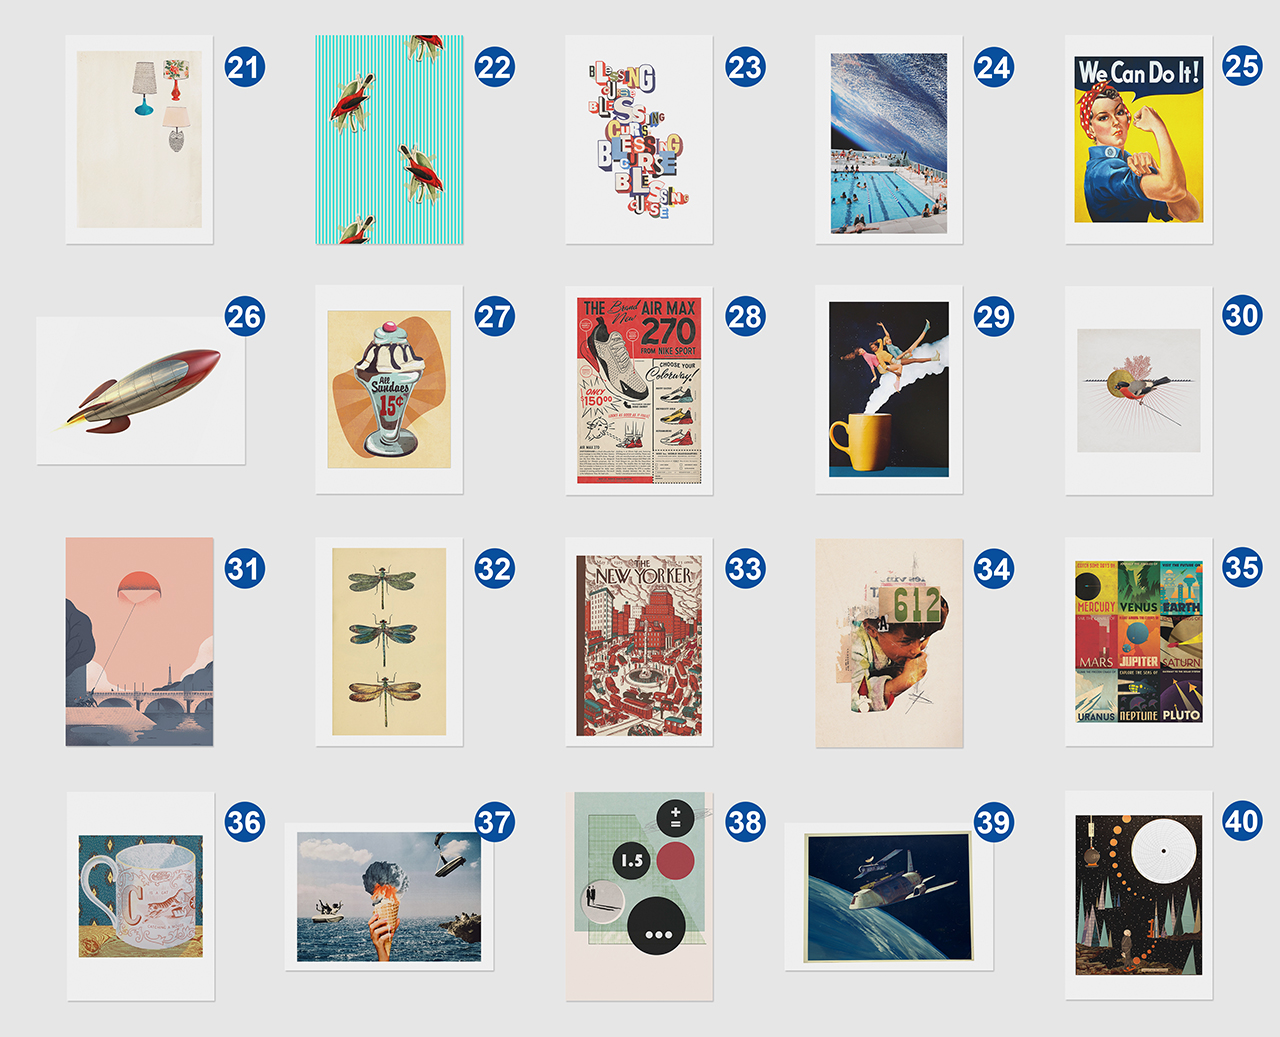The image size is (1280, 1037).
Task: Click the number 24 badge
Action: point(994,67)
